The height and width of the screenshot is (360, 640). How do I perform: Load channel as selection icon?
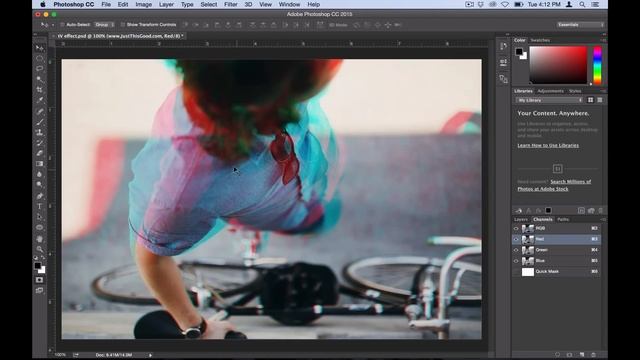[558, 355]
